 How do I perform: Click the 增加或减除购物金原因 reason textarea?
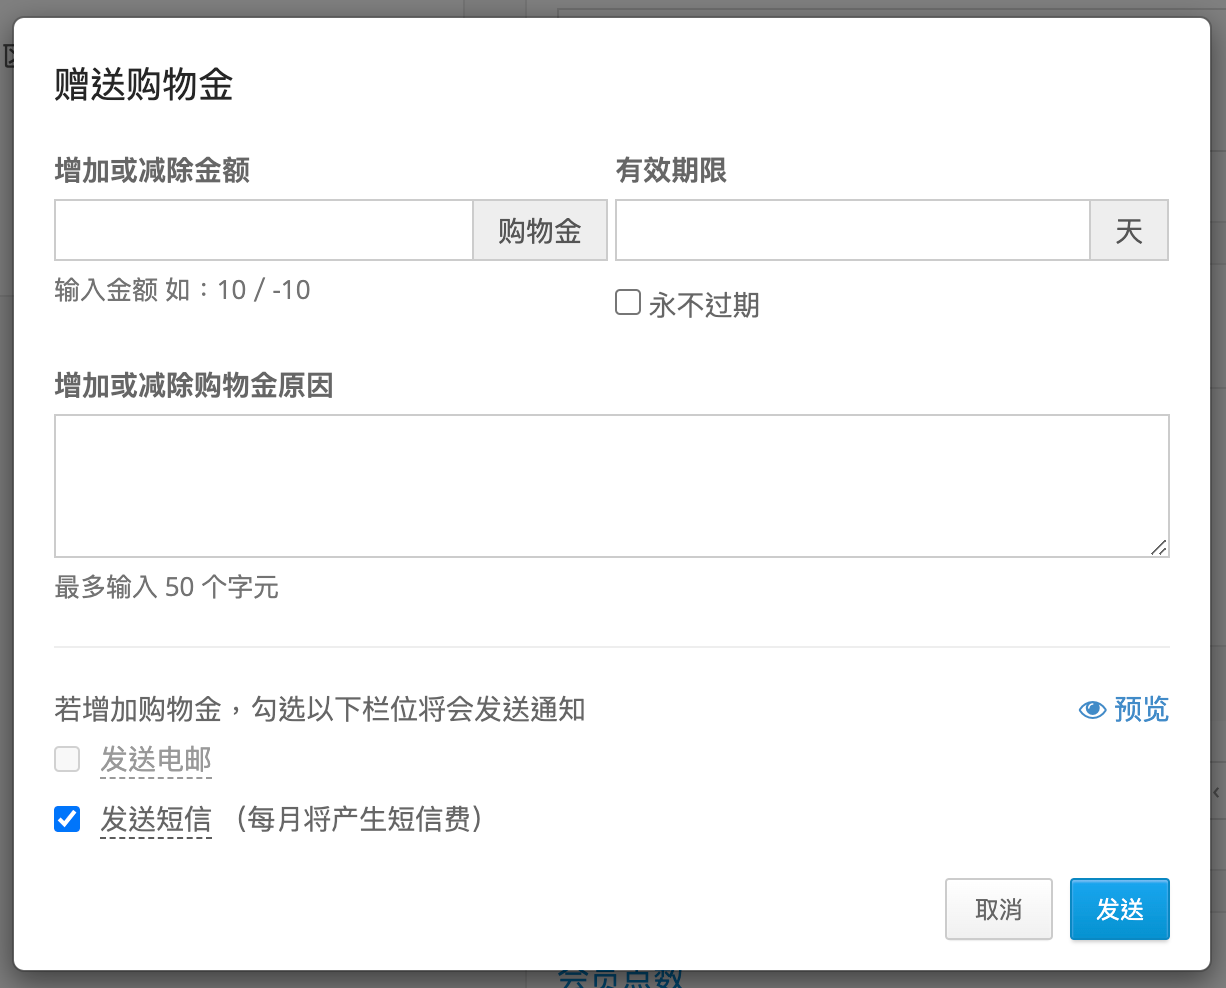point(612,486)
